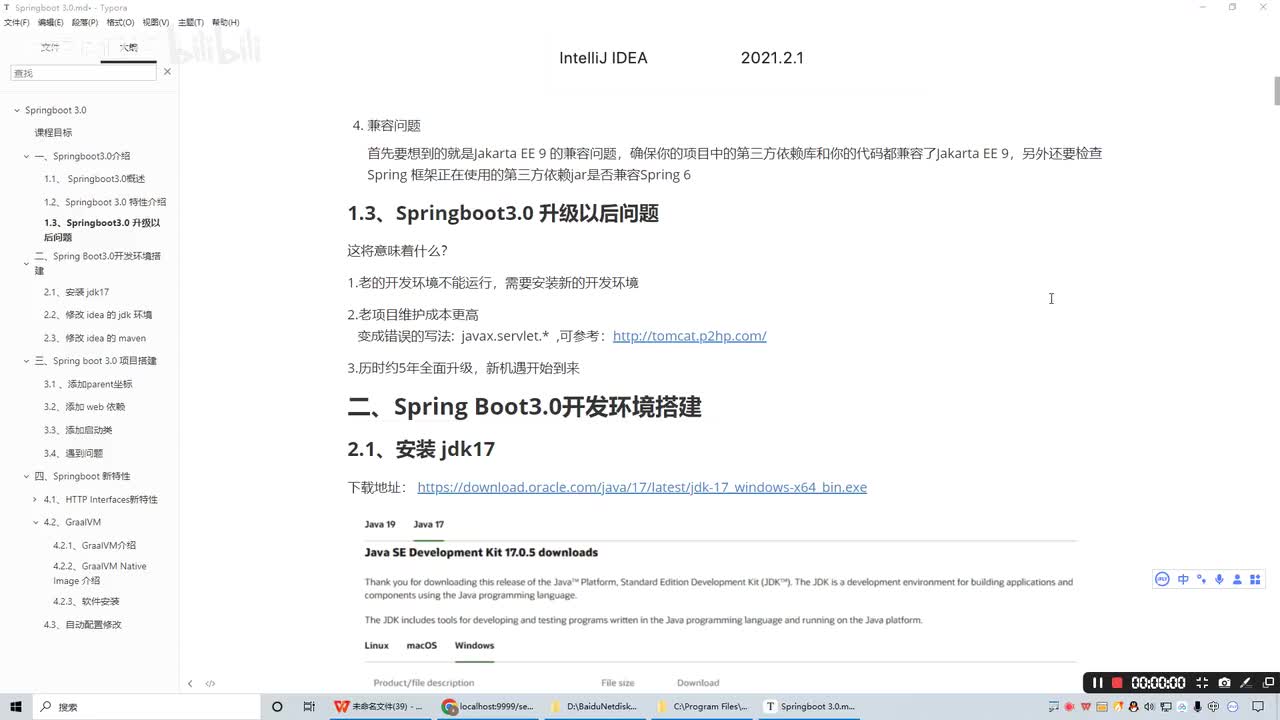Image resolution: width=1280 pixels, height=720 pixels.
Task: Open the Oracle jdk-17 download link
Action: tap(642, 487)
